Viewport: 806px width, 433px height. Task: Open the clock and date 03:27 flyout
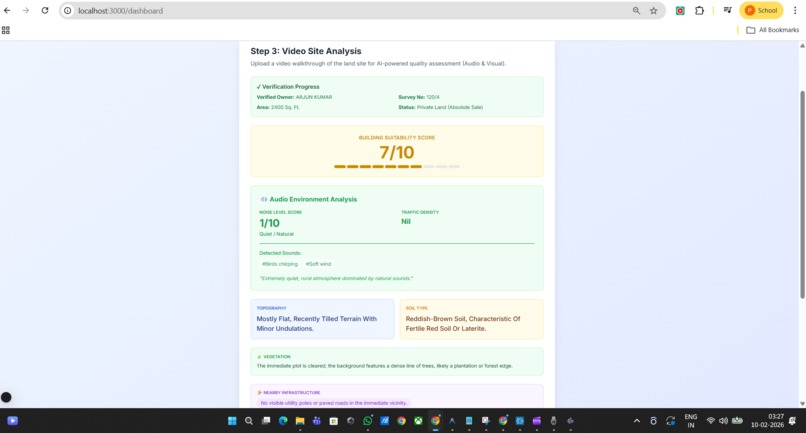767,421
